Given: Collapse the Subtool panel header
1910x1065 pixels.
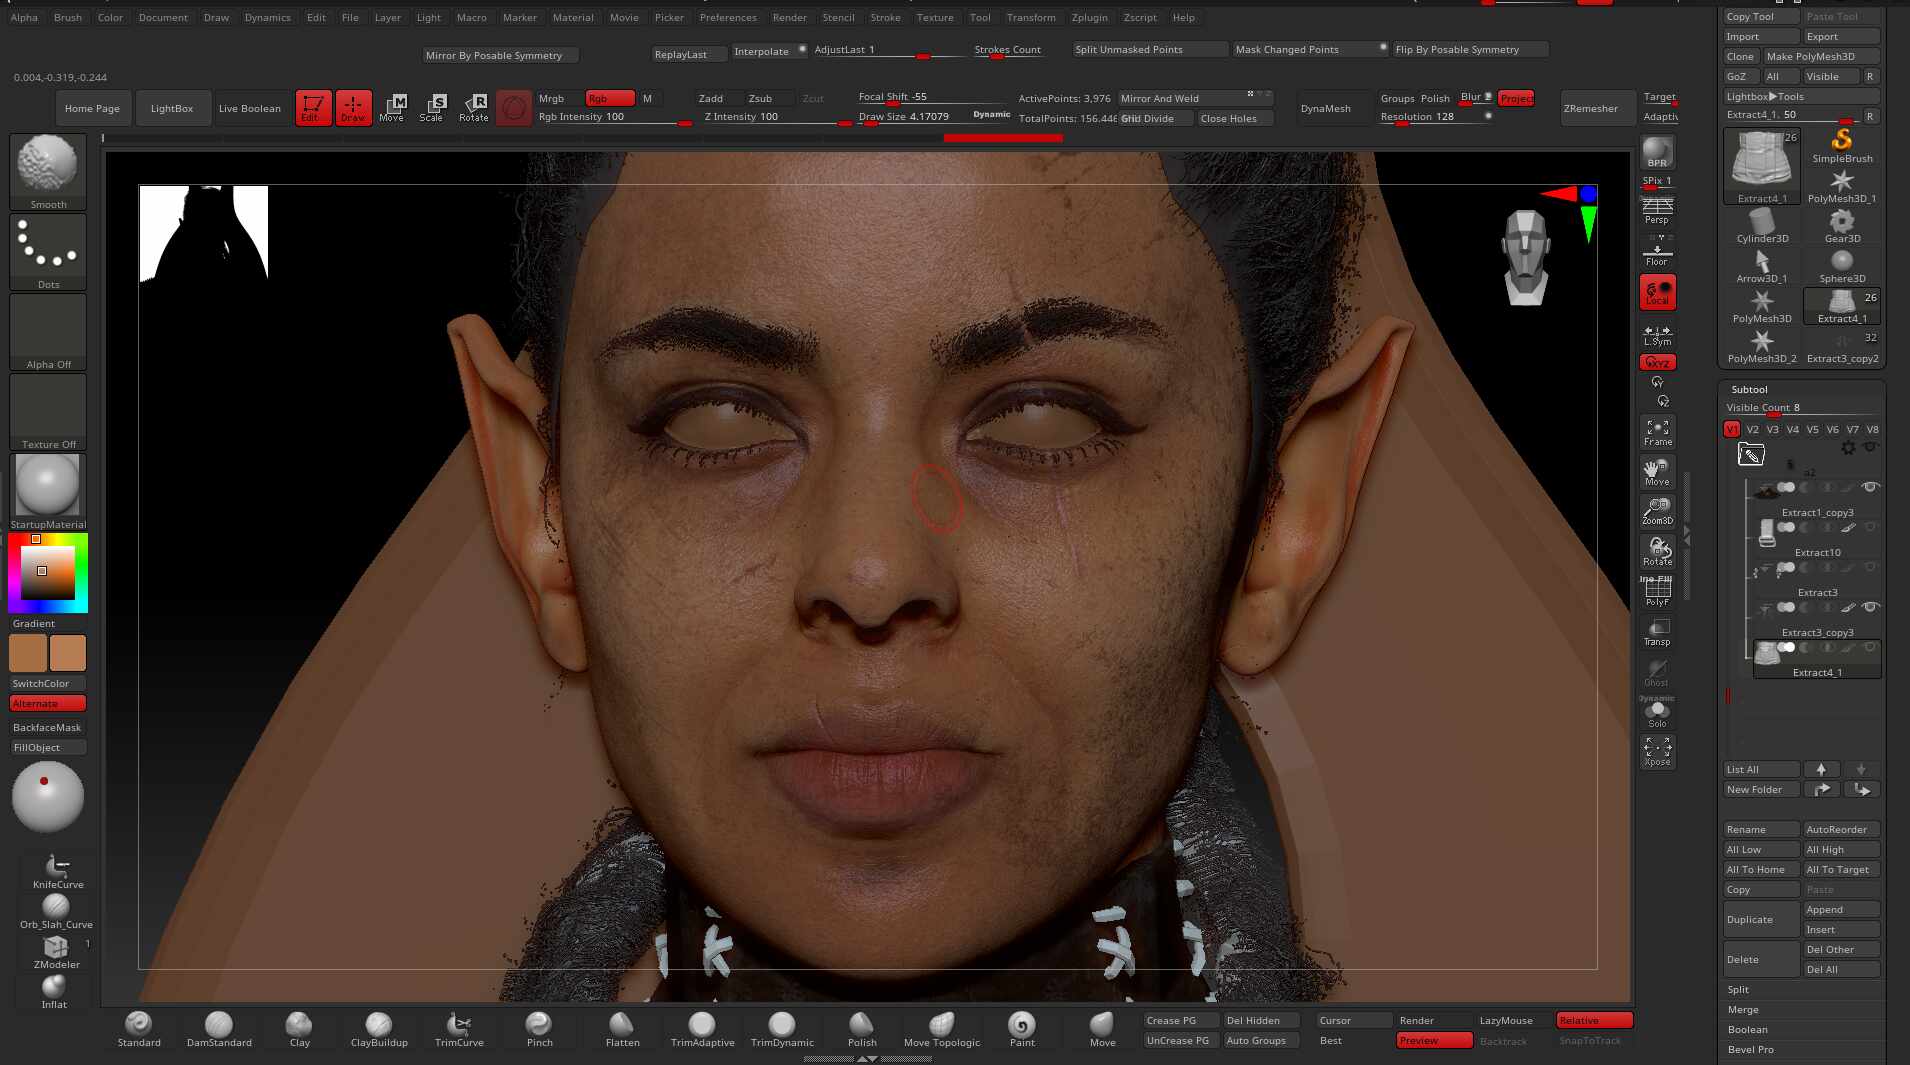Looking at the screenshot, I should [1749, 389].
